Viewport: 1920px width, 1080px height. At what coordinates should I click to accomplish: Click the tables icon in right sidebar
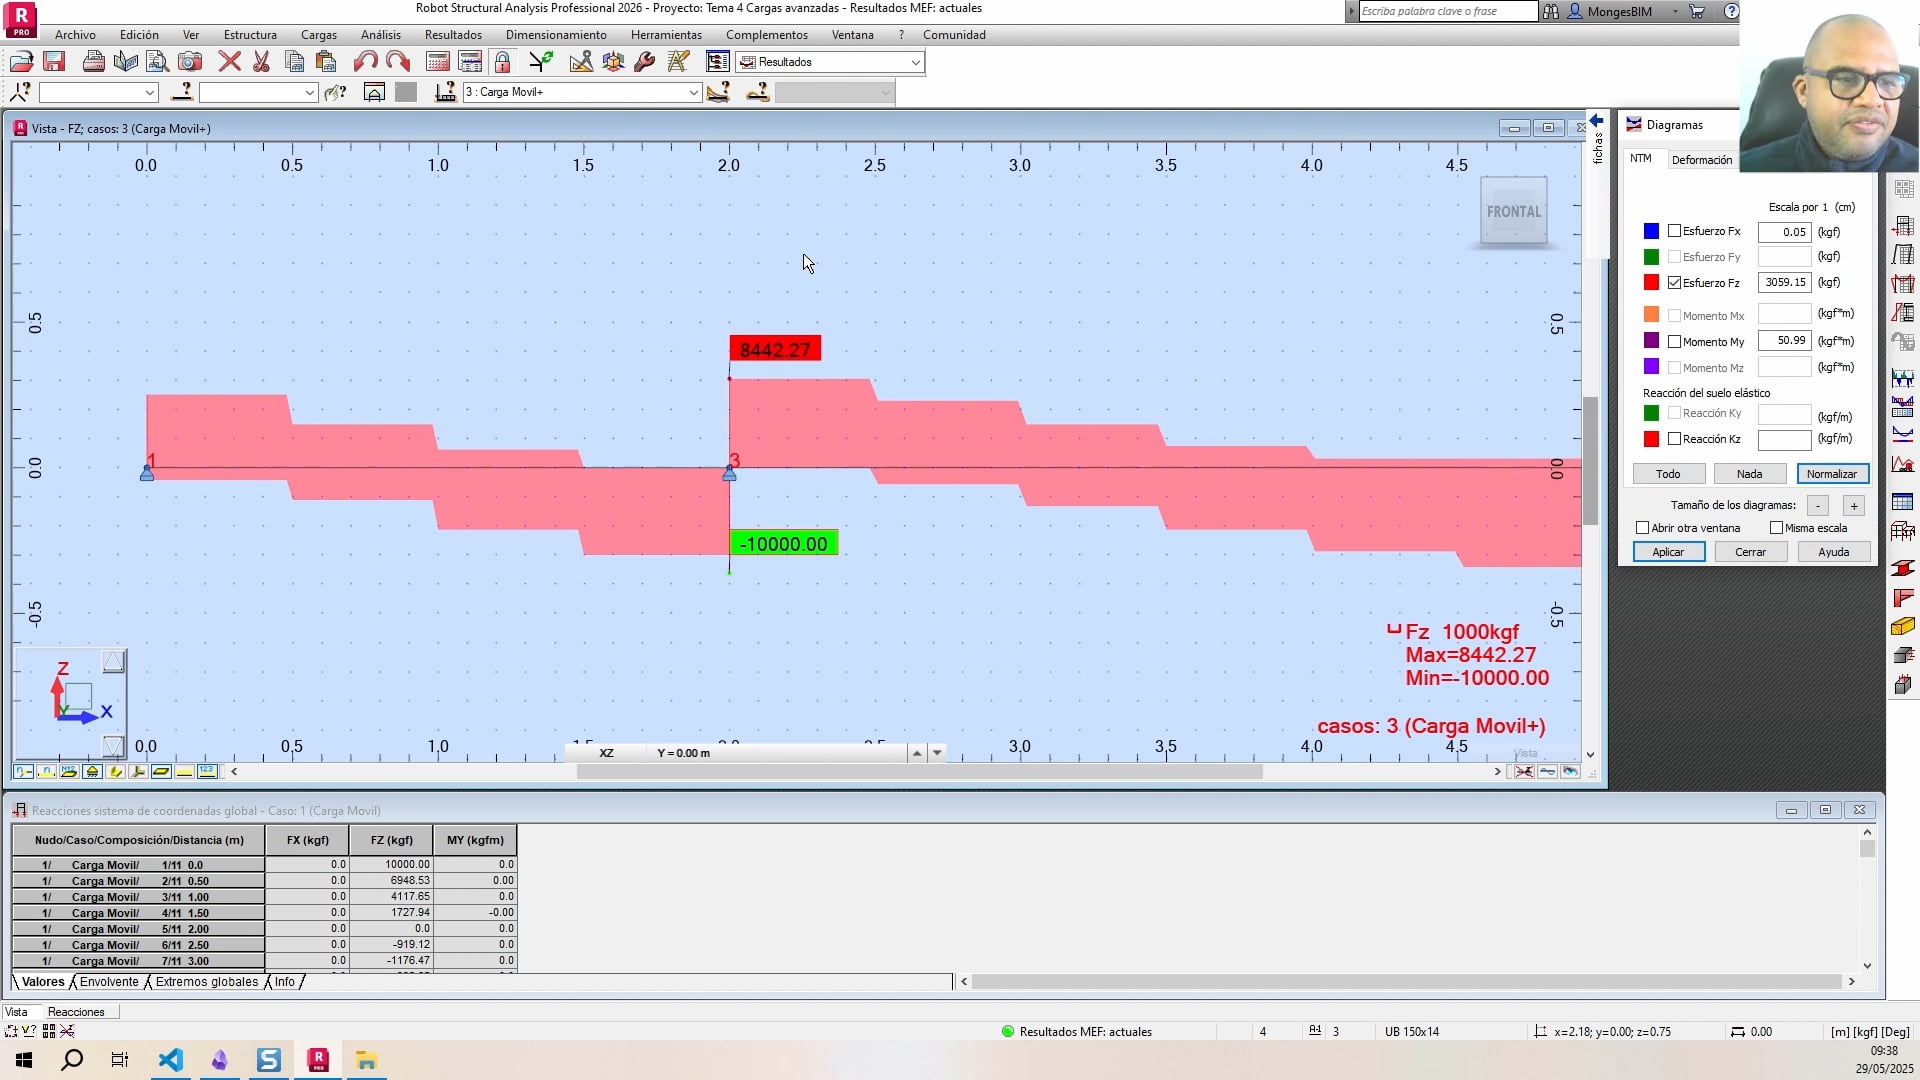pos(1903,502)
